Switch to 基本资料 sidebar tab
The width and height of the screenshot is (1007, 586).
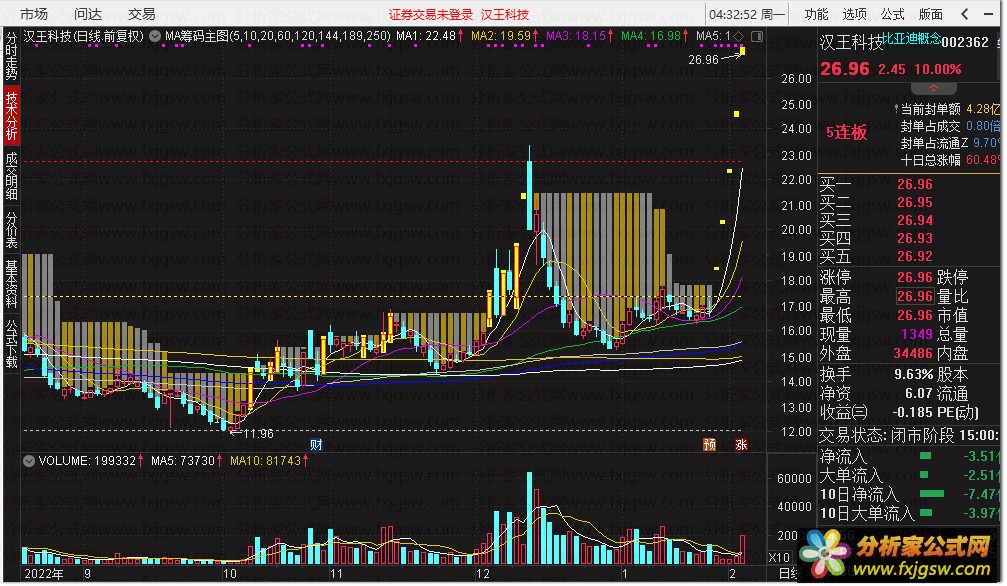[x=12, y=283]
